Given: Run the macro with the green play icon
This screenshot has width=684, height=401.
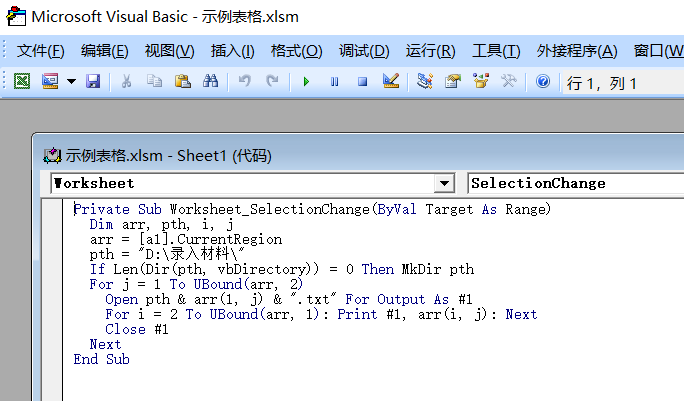Looking at the screenshot, I should coord(306,82).
